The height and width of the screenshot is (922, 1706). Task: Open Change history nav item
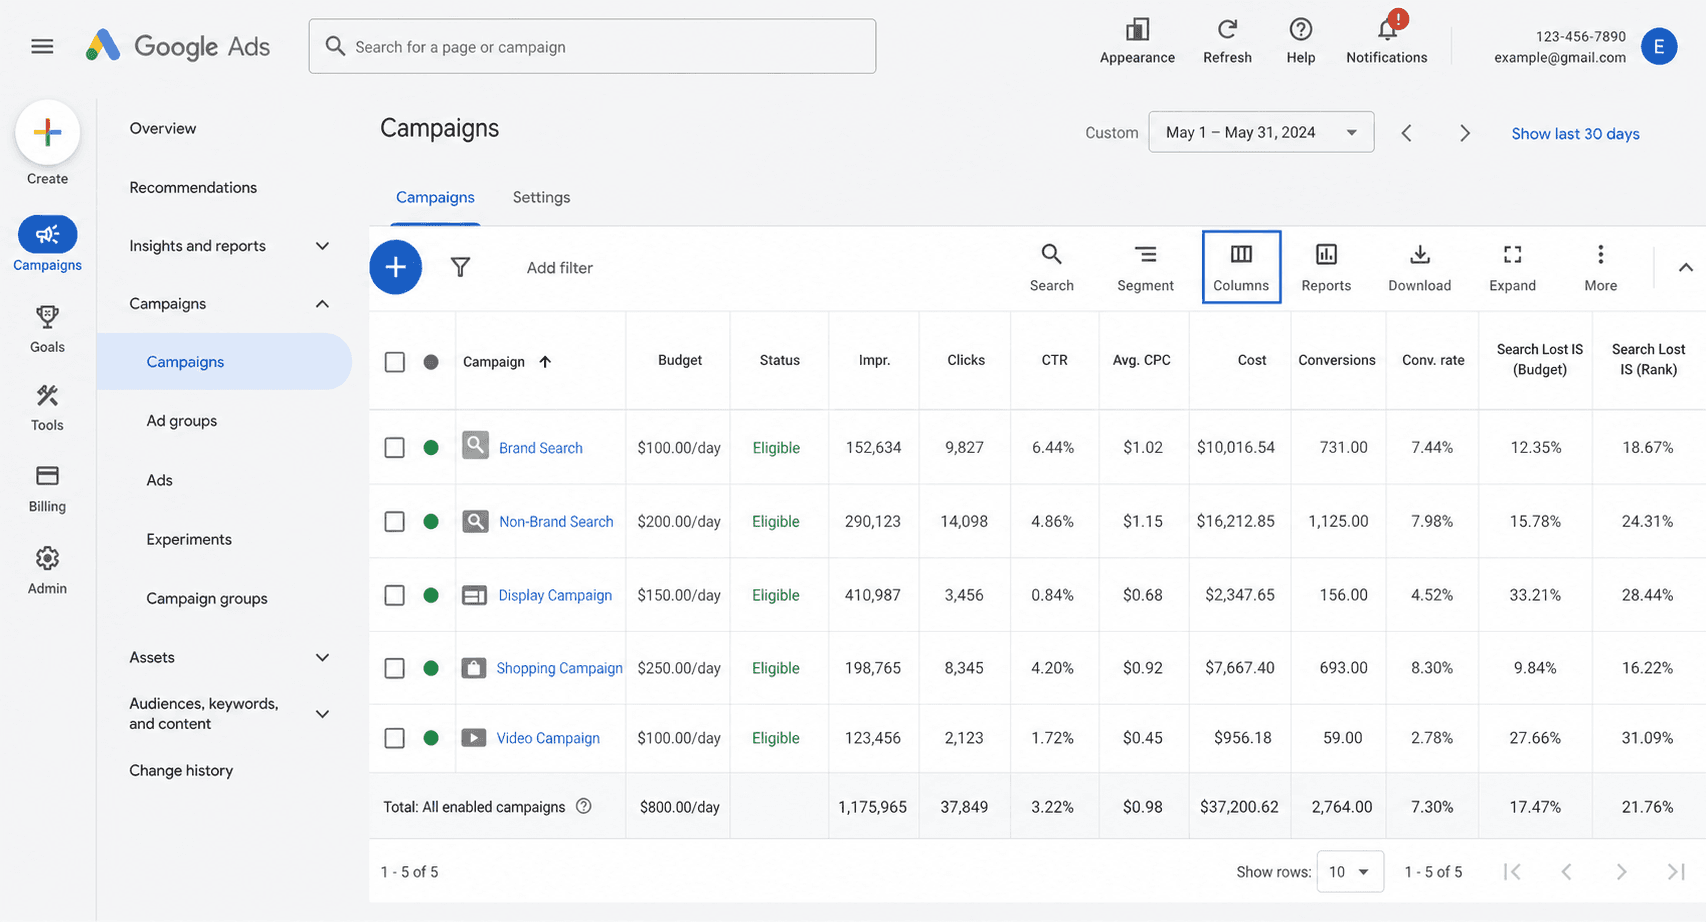coord(181,770)
